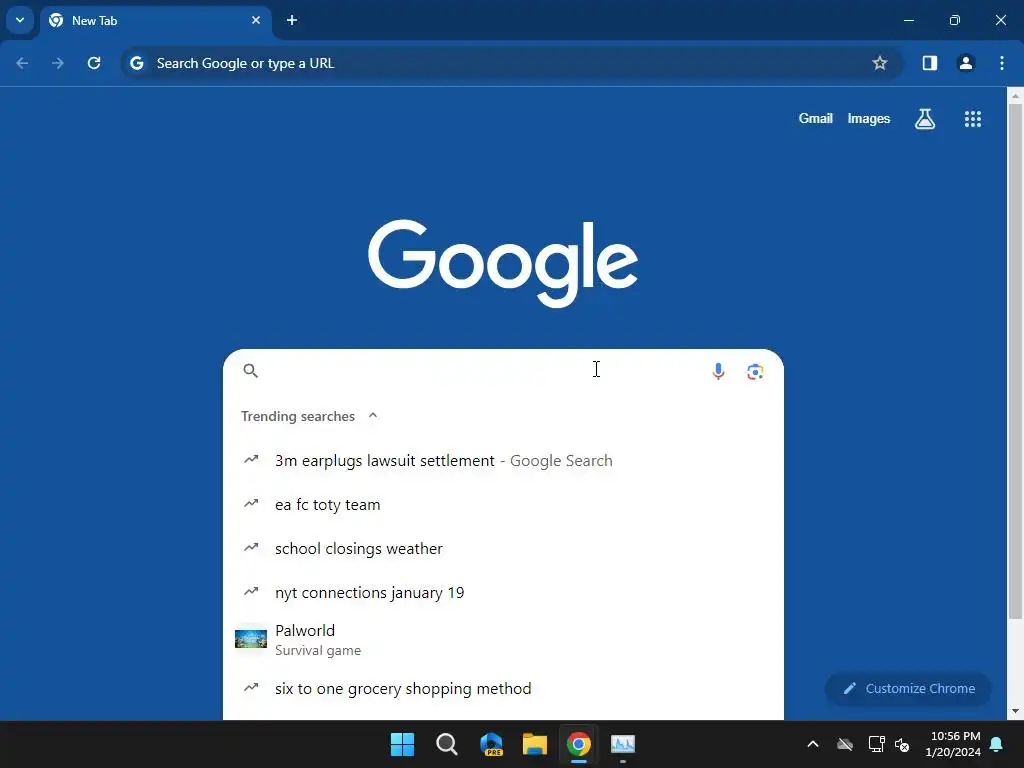This screenshot has height=768, width=1024.
Task: Launch Edge PRE from taskbar
Action: pos(491,744)
